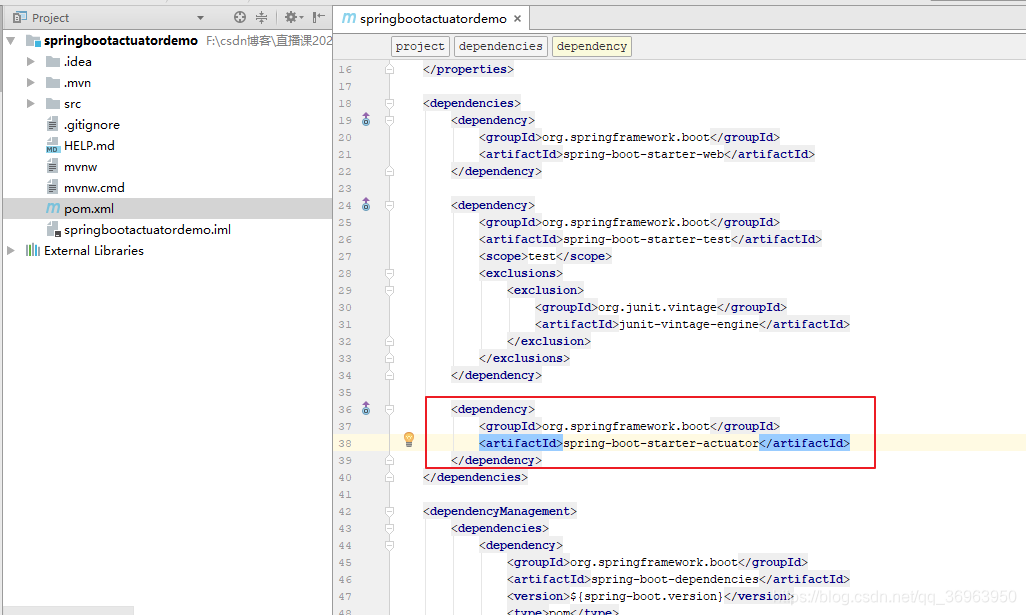
Task: Click spring-boot-starter-actuator text on line 38
Action: 661,444
